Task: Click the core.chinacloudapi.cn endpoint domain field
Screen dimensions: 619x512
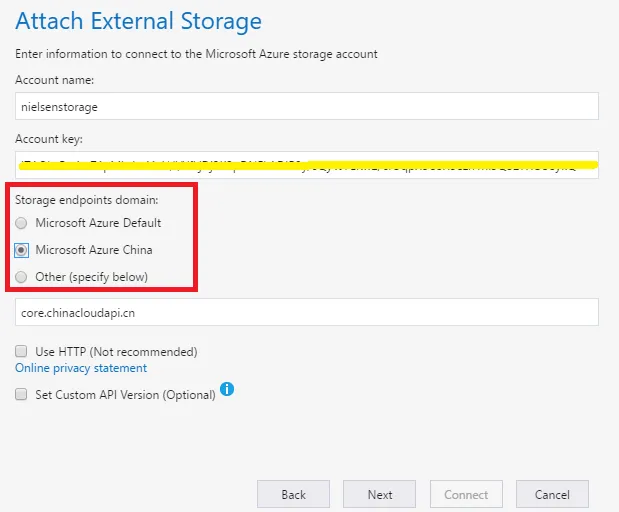Action: pyautogui.click(x=306, y=312)
